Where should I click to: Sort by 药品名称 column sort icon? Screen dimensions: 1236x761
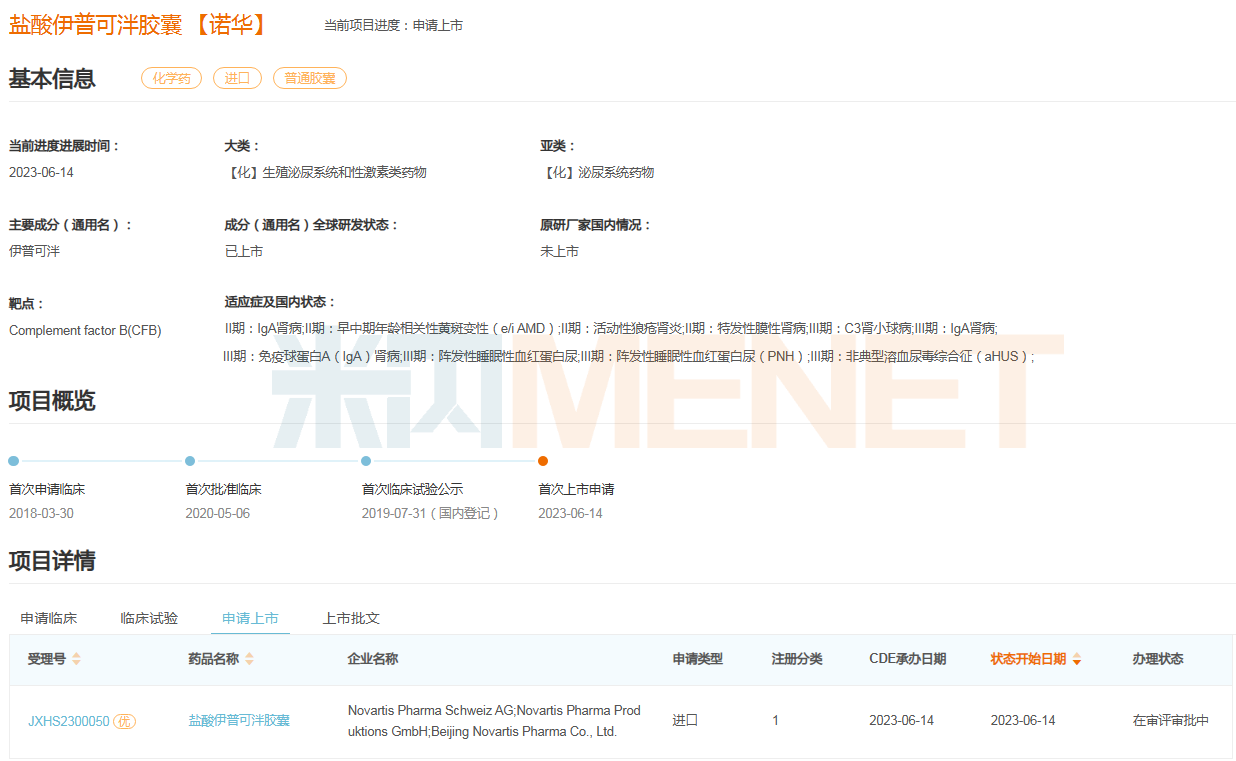point(249,659)
